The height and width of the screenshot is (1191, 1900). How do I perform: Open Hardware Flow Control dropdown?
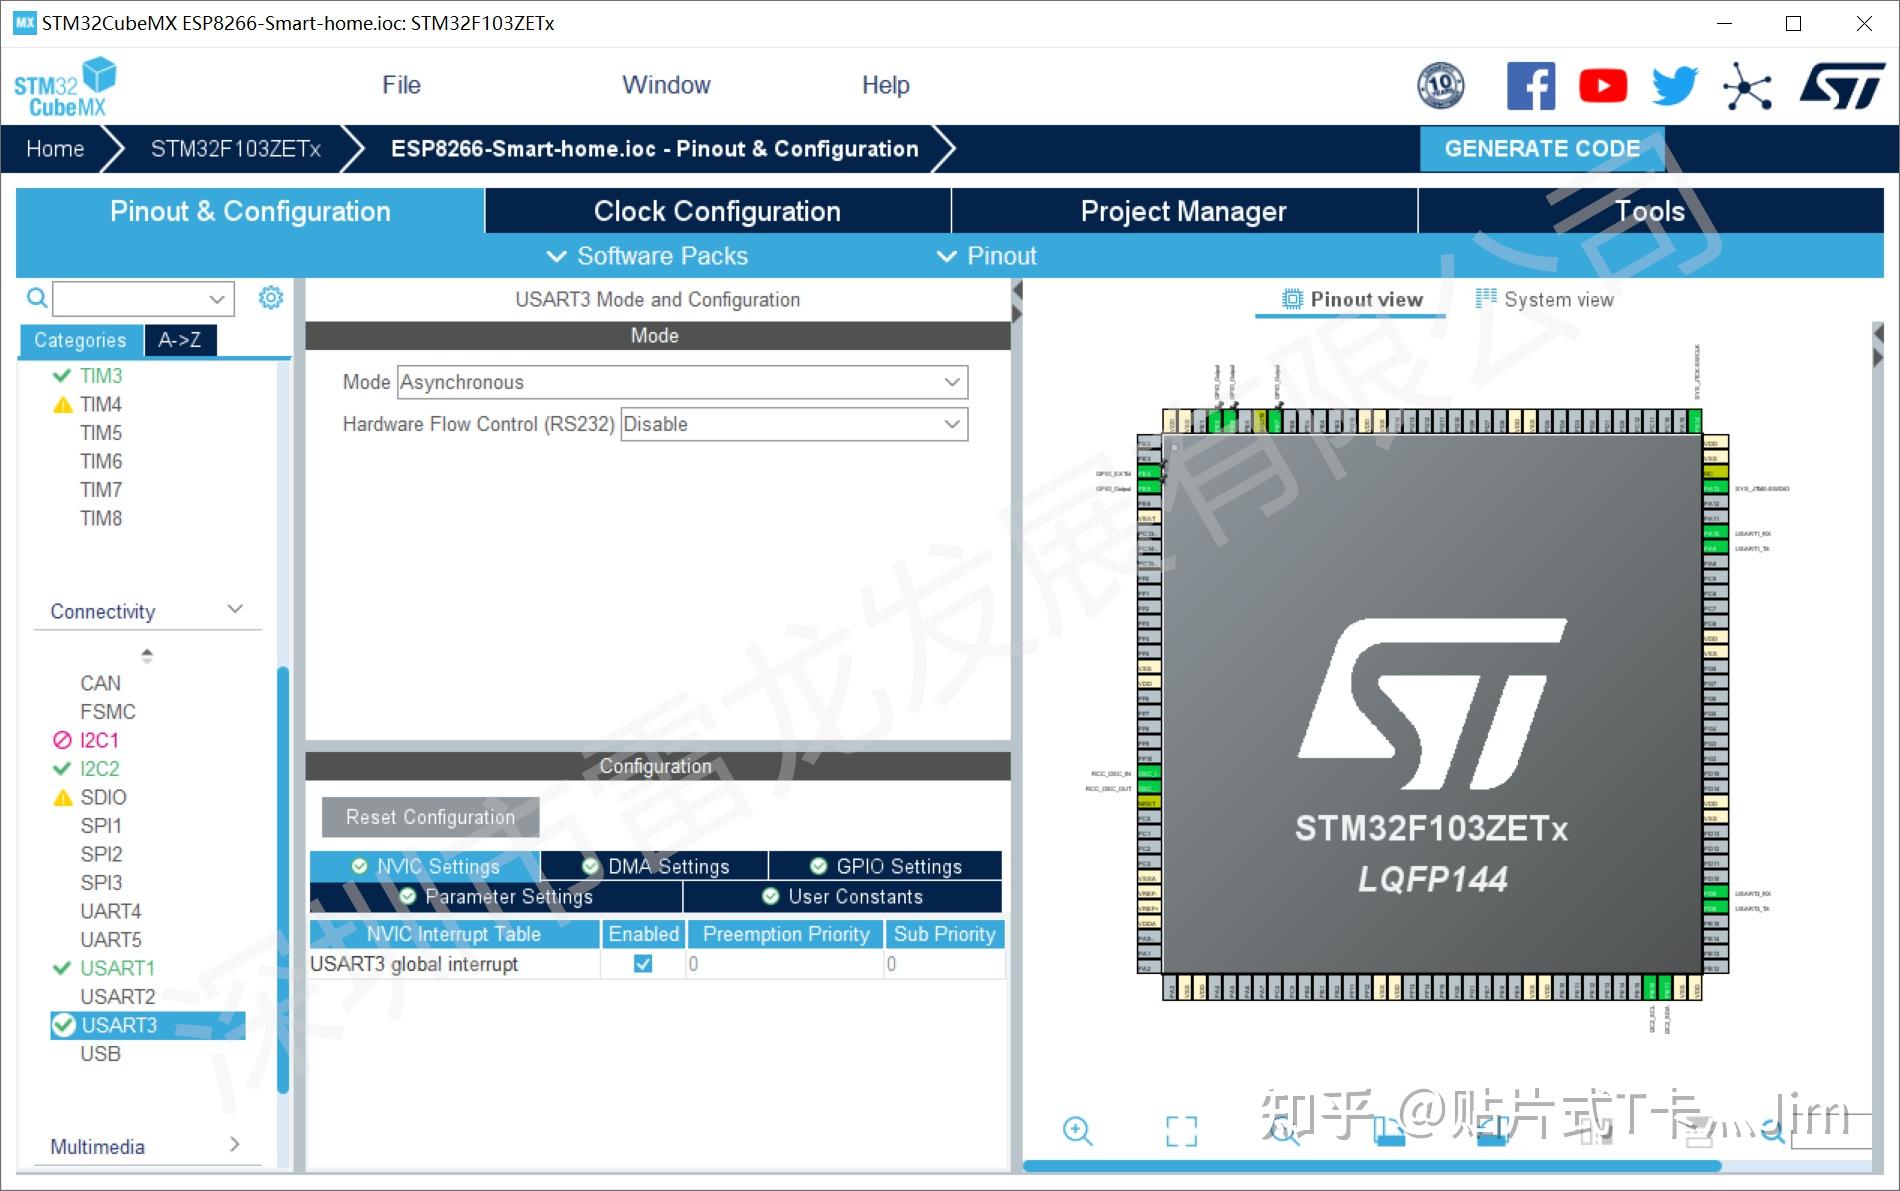(x=794, y=424)
